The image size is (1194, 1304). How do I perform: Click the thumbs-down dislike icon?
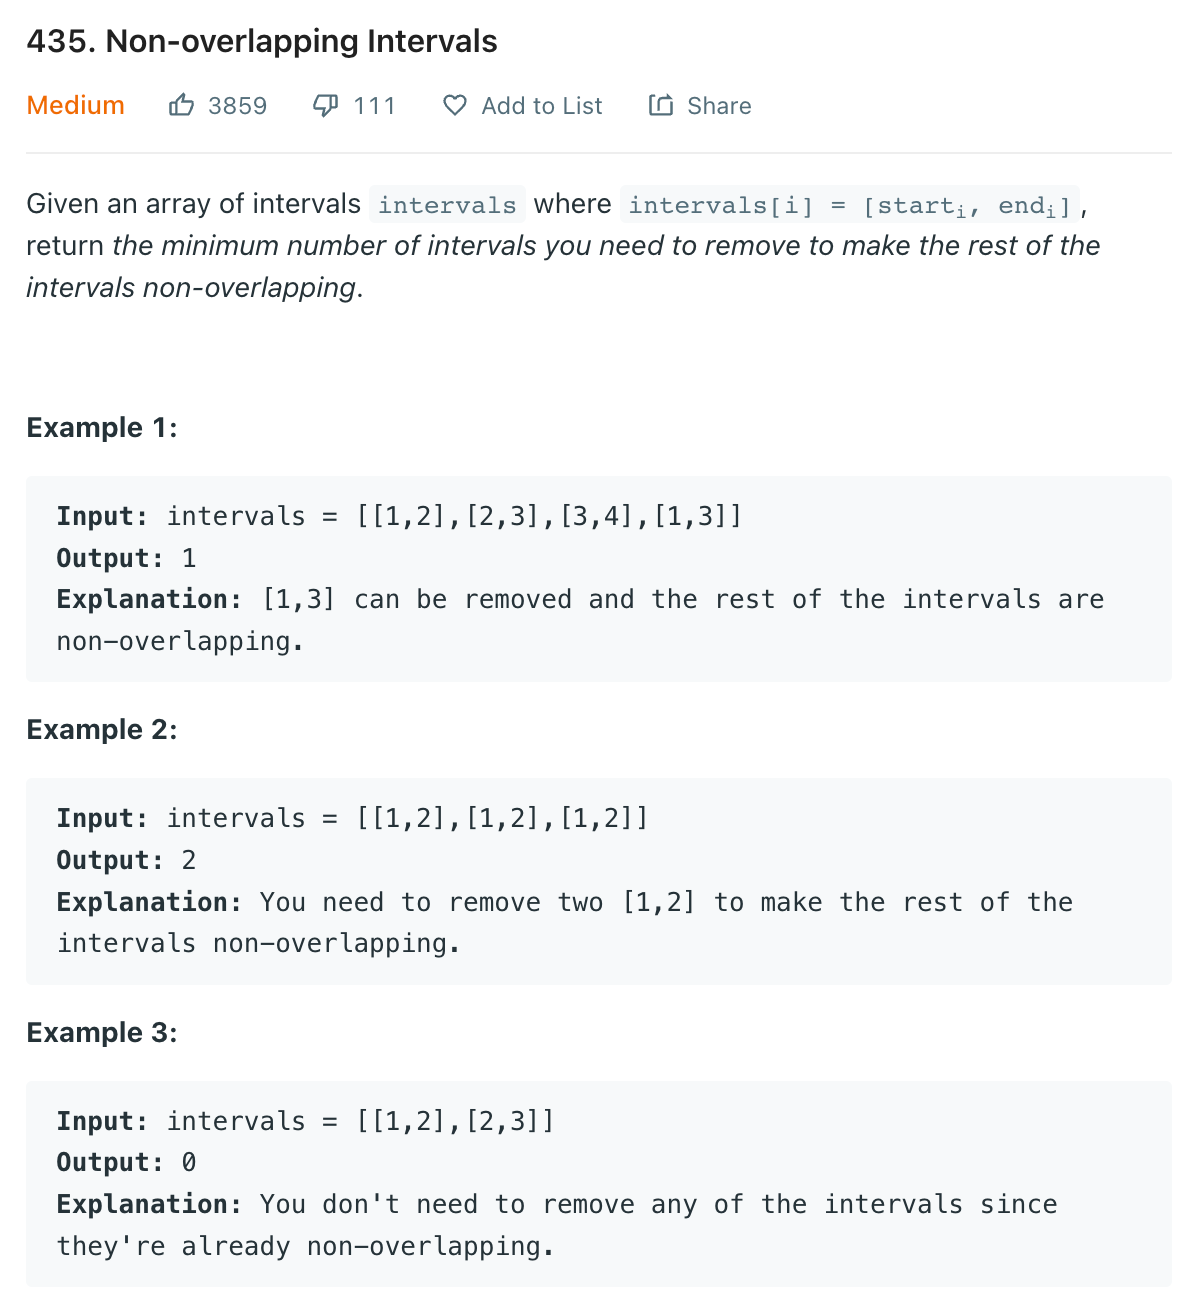326,105
